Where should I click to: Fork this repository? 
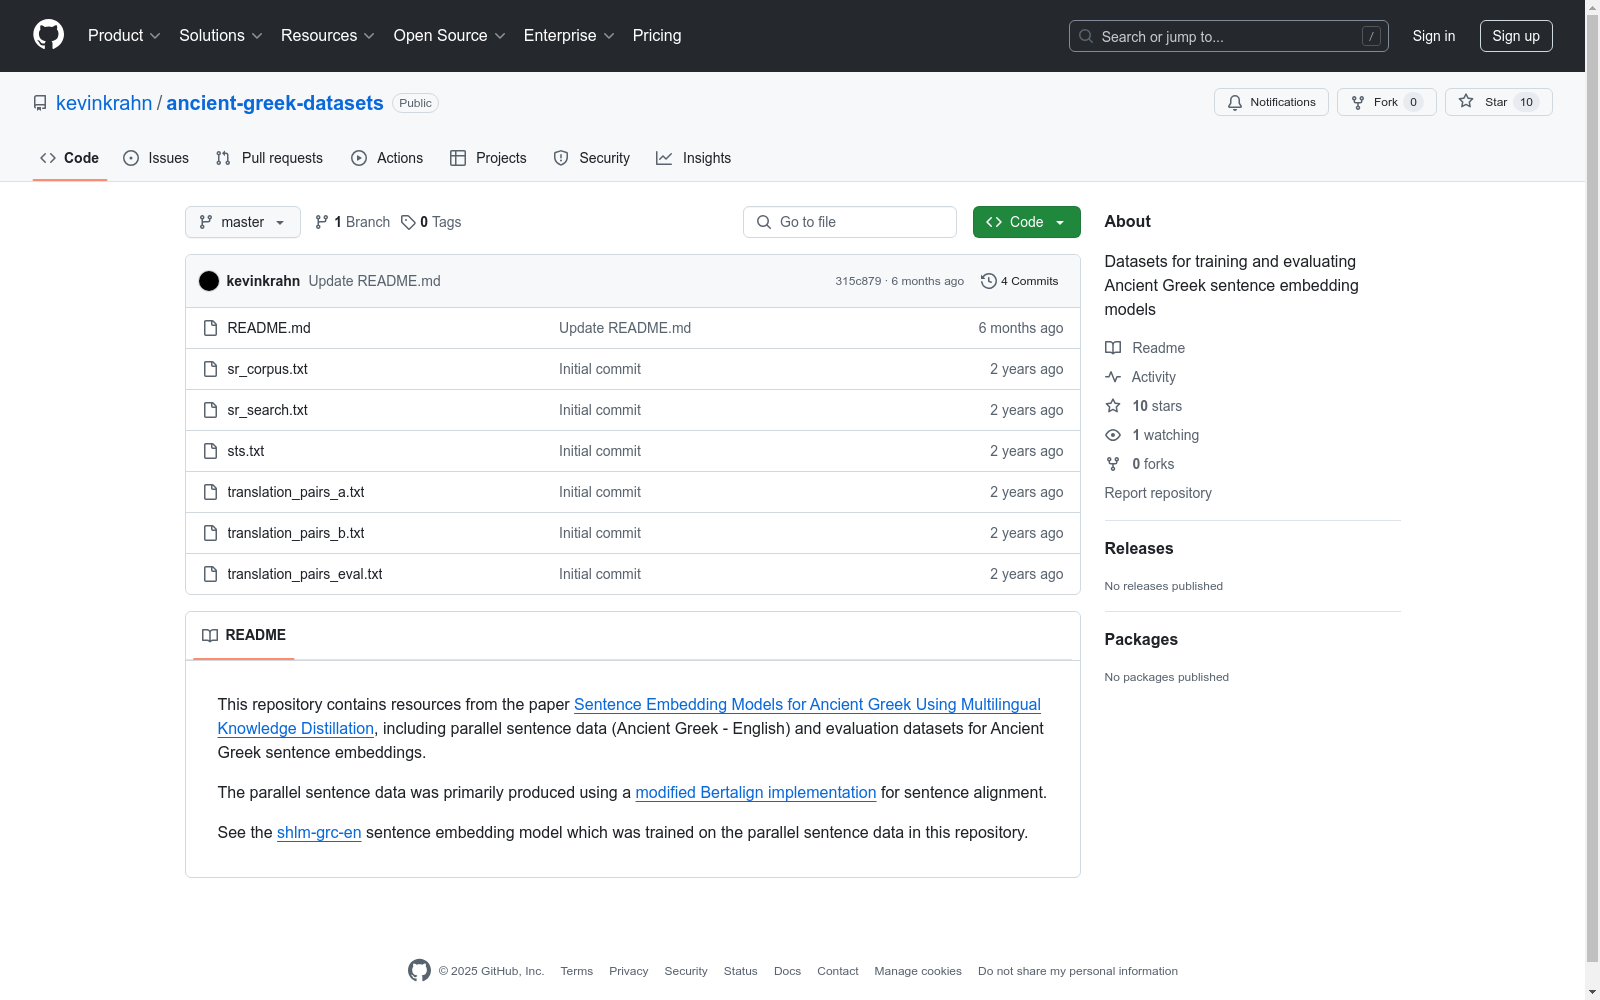coord(1386,102)
